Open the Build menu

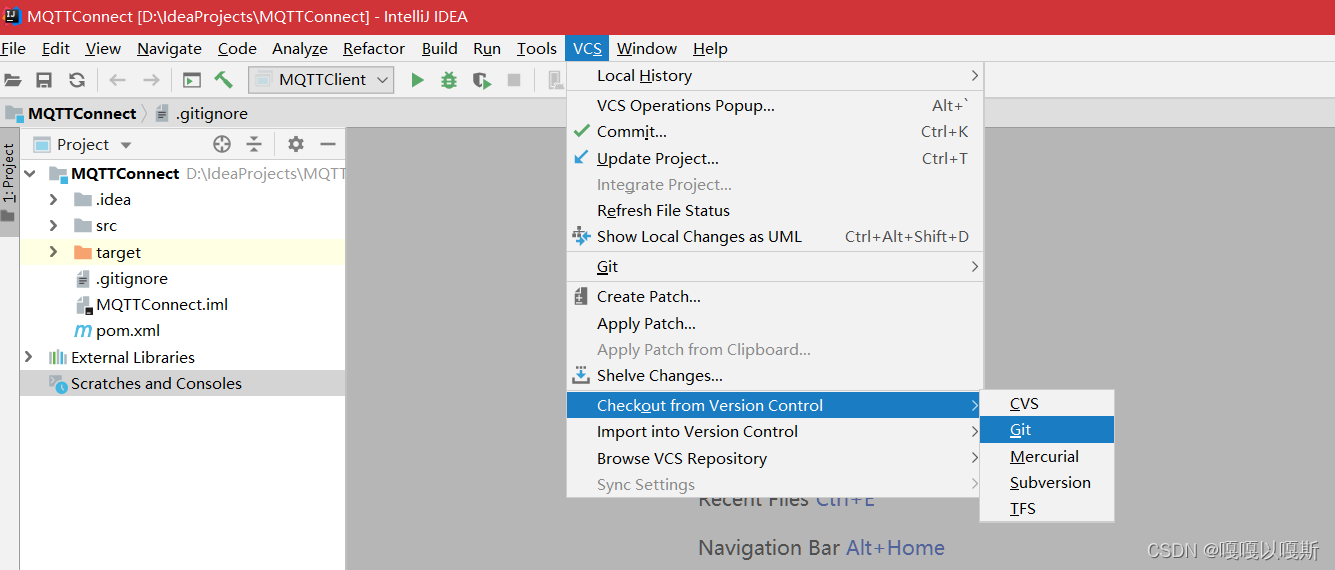click(440, 48)
